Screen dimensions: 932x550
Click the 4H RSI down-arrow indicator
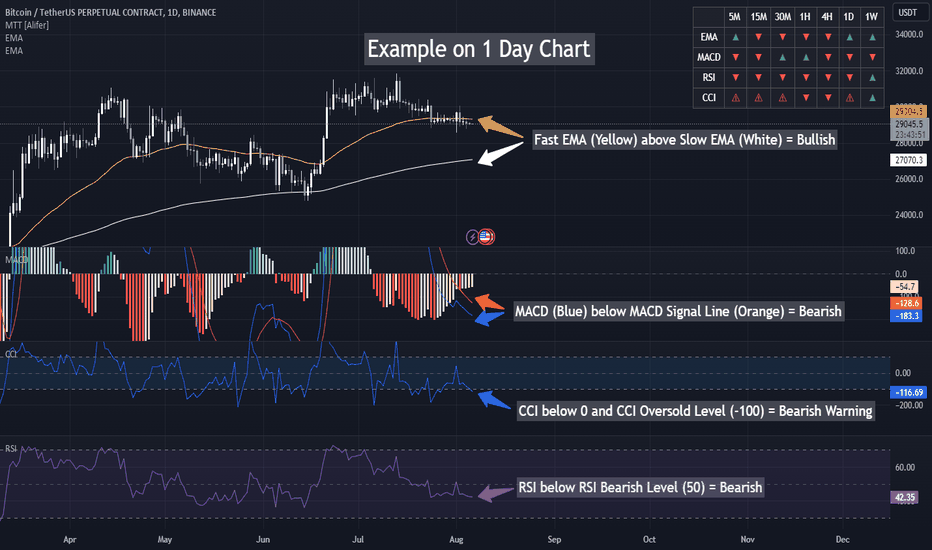point(827,77)
